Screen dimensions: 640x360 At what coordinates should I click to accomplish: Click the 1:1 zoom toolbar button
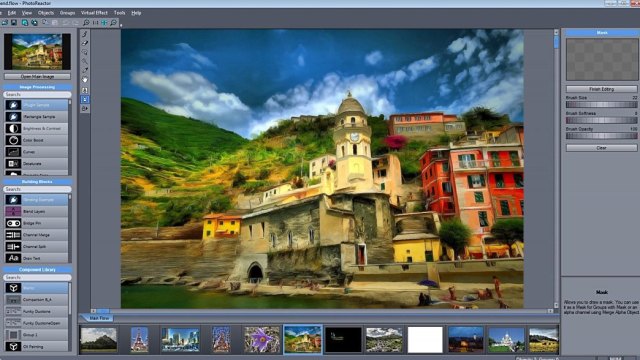(x=95, y=23)
